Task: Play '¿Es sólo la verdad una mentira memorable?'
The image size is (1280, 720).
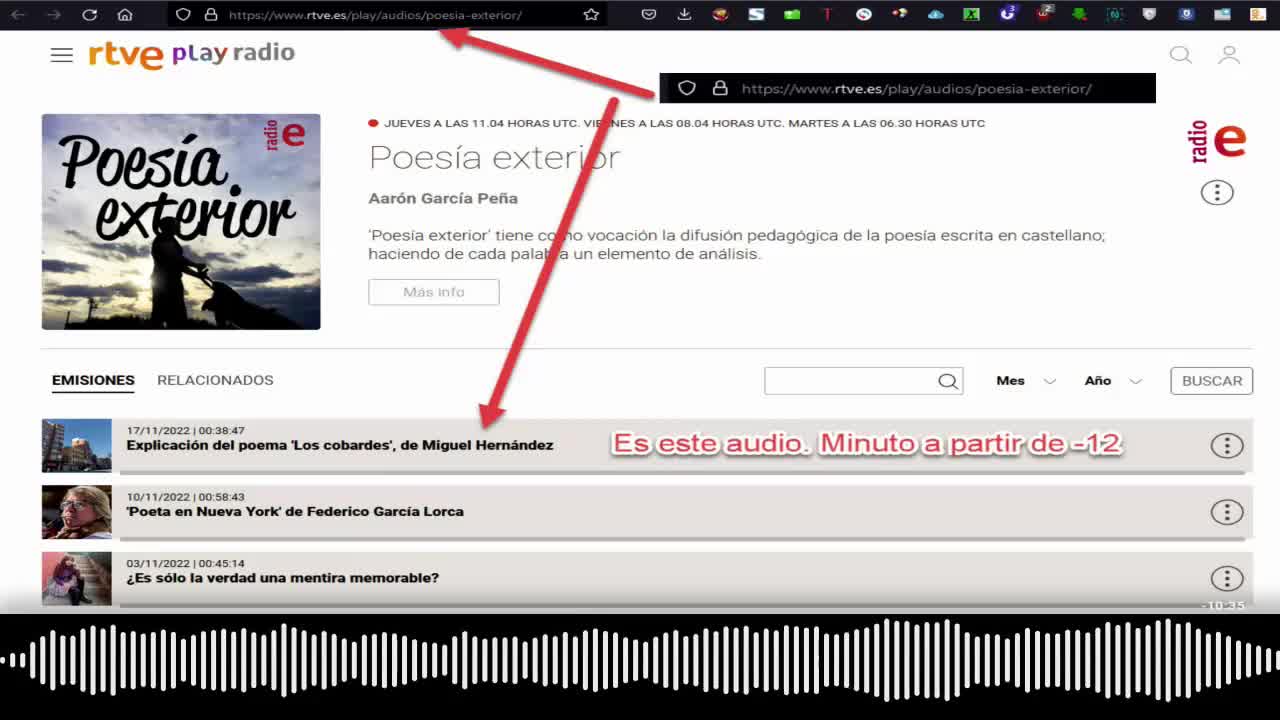Action: coord(283,578)
